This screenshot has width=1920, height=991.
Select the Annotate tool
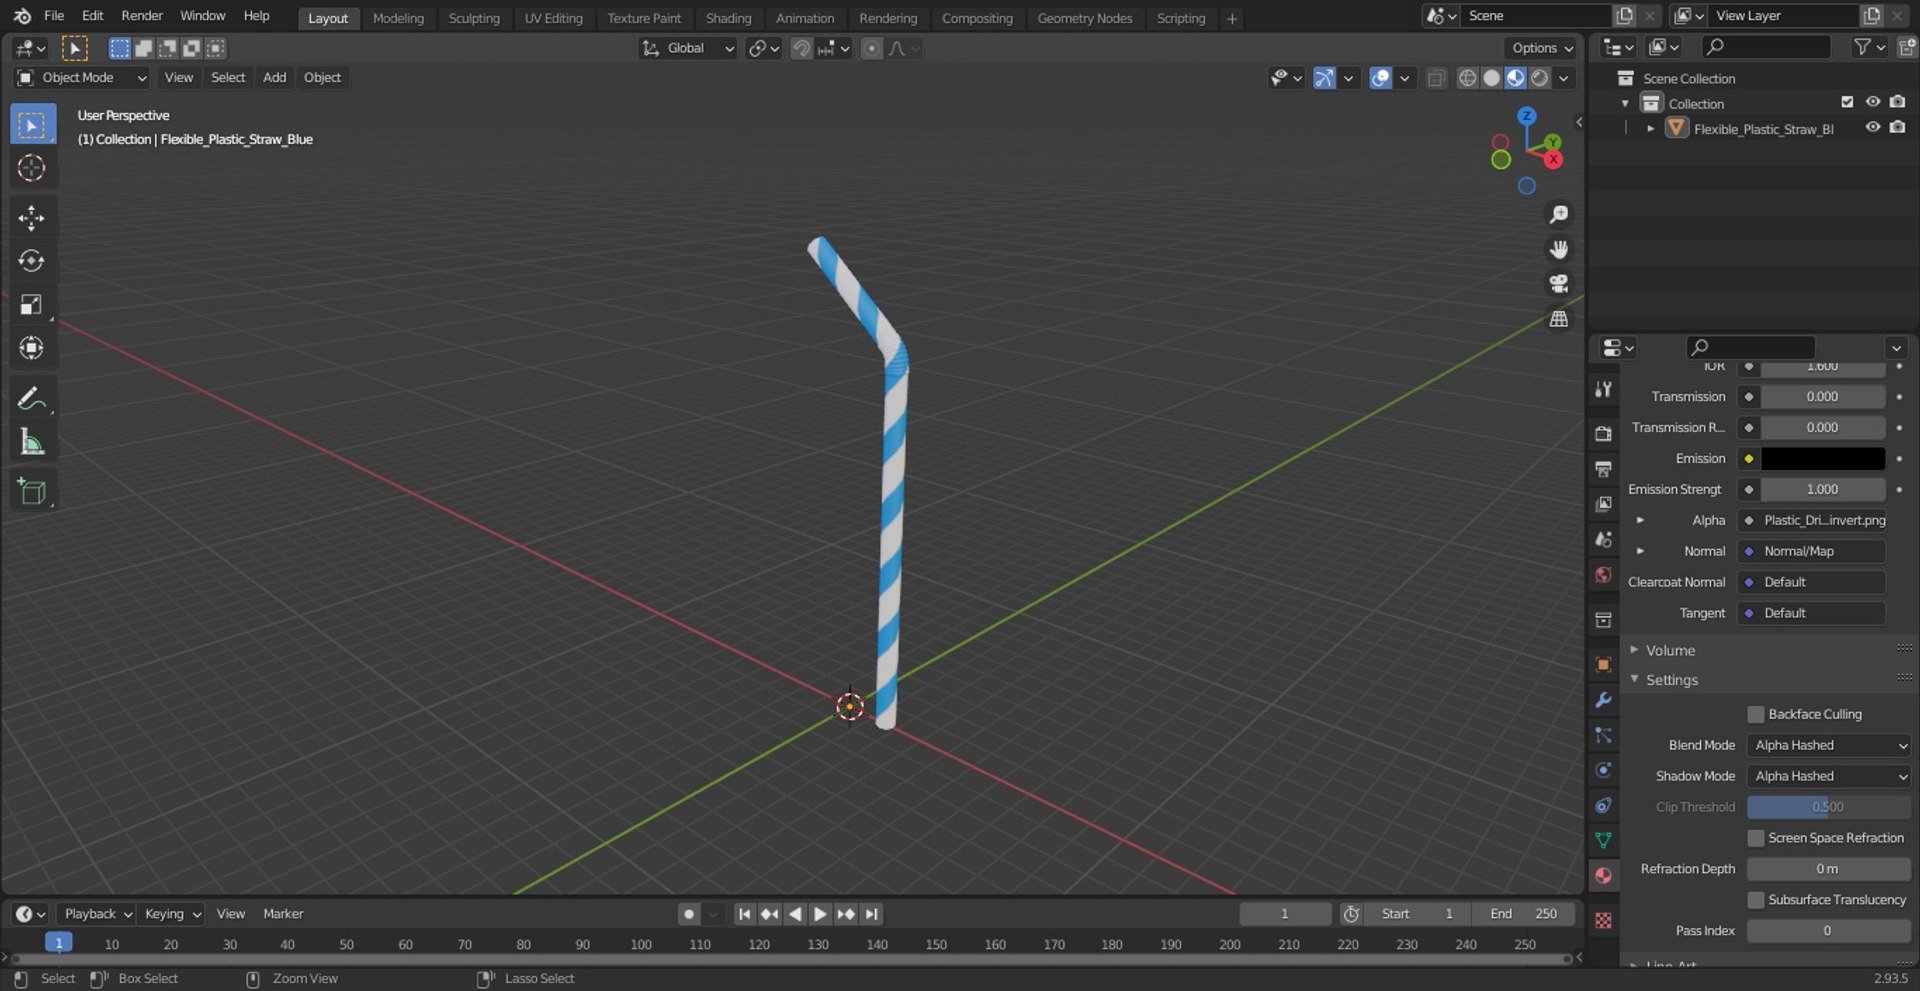point(32,398)
